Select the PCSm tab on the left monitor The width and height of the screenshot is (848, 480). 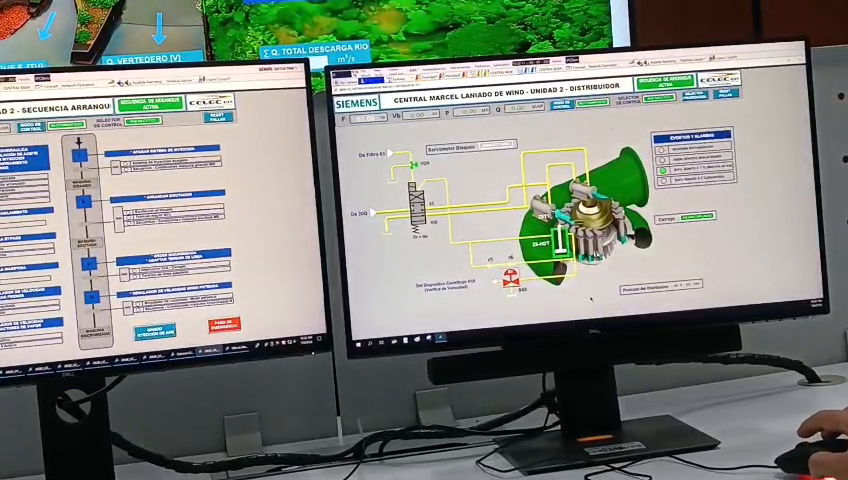pyautogui.click(x=42, y=78)
